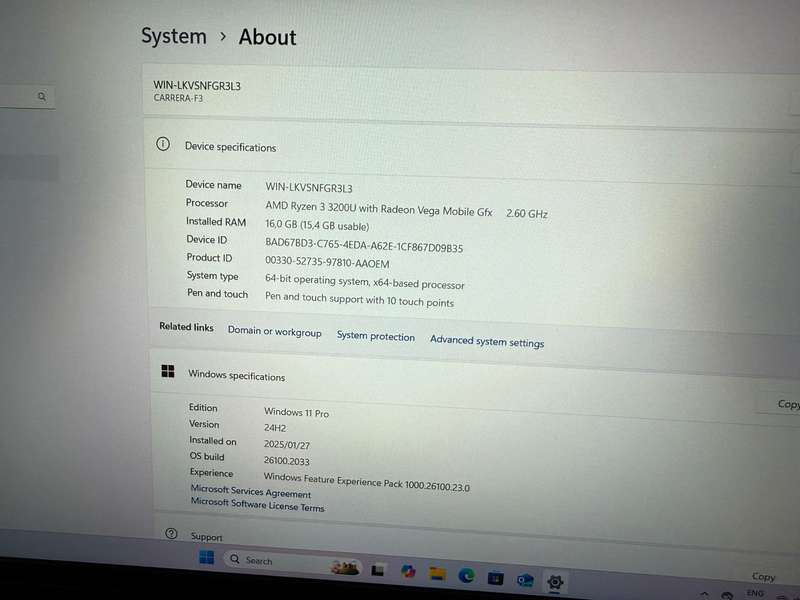
Task: Open the Windows Start menu
Action: click(x=207, y=557)
